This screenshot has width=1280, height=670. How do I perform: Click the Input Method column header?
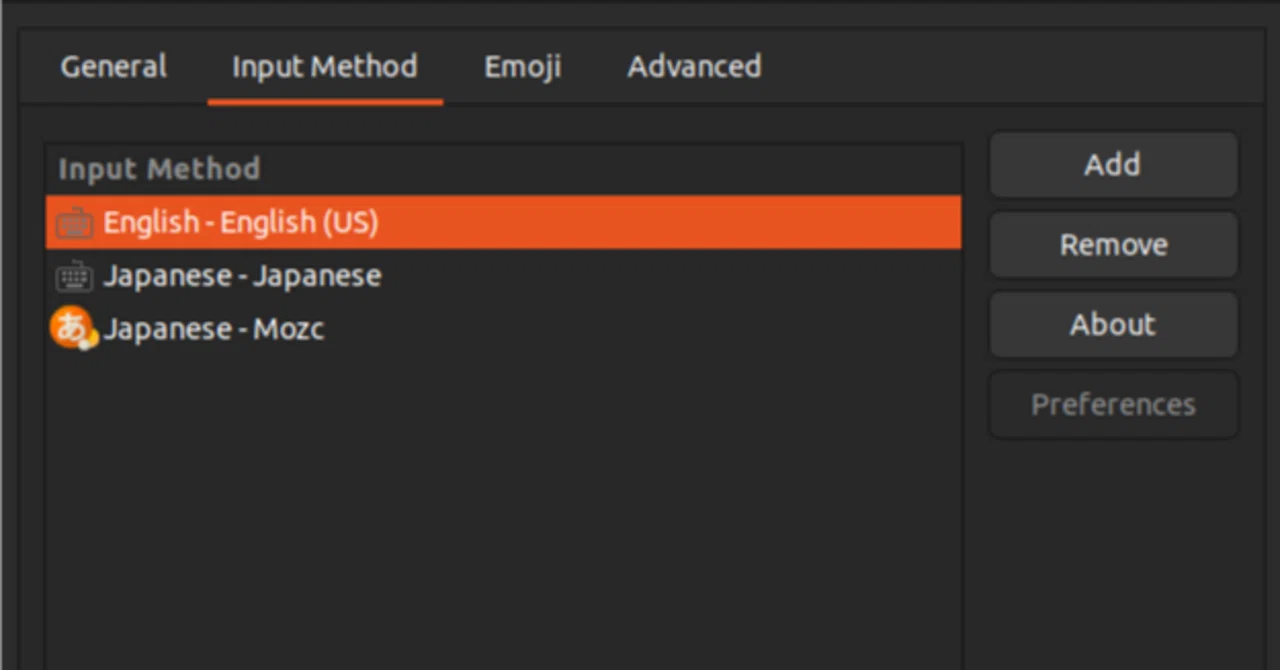coord(503,169)
